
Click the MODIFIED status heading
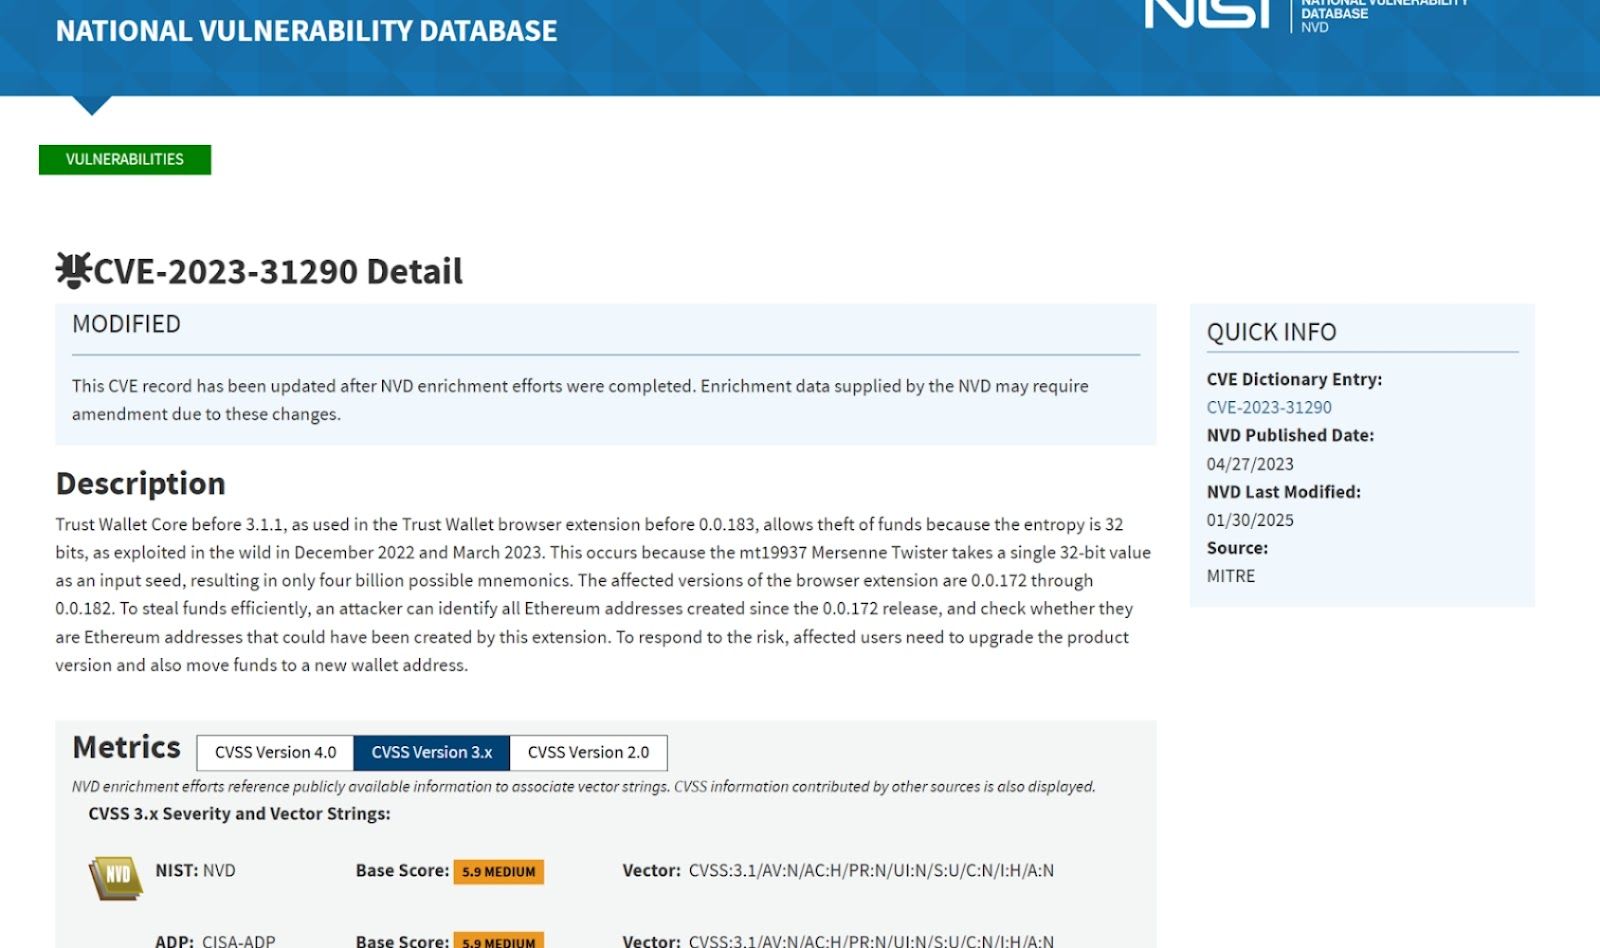point(126,324)
